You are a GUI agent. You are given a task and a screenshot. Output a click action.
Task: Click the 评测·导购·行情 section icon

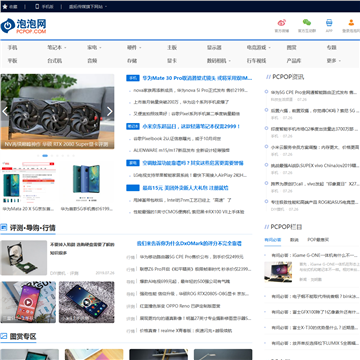(x=4, y=228)
